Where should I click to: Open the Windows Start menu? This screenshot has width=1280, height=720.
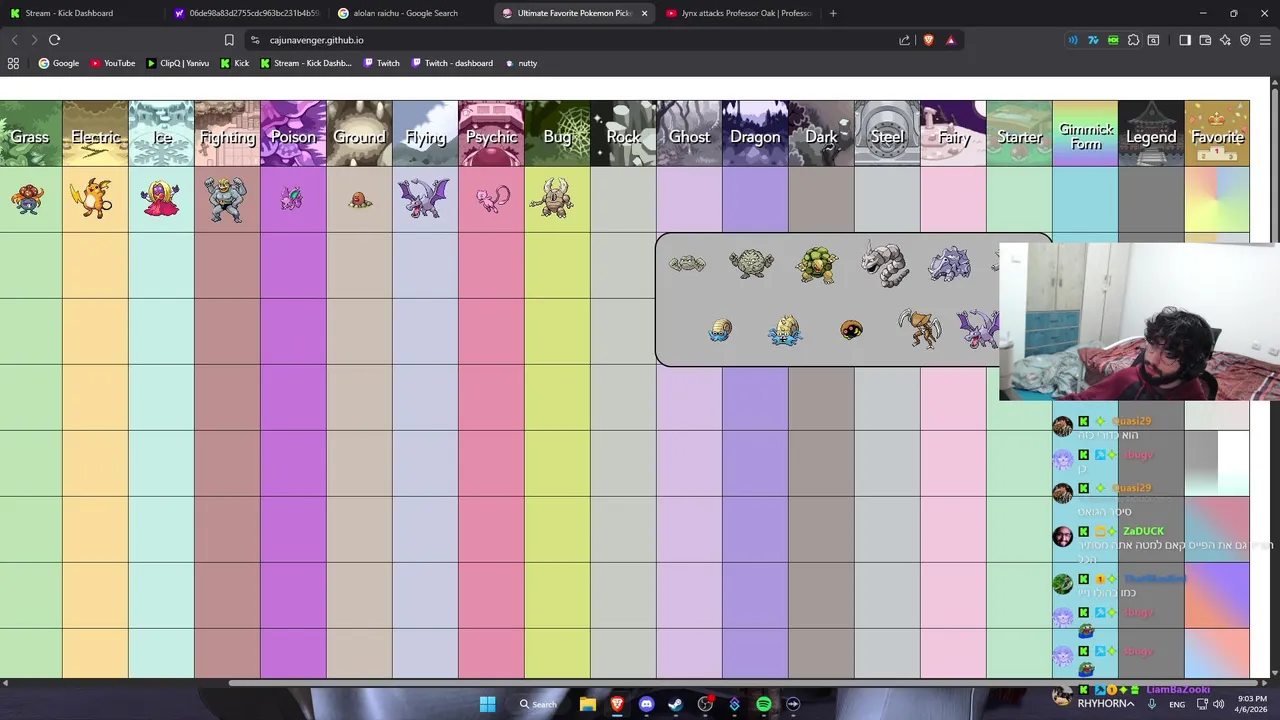(487, 704)
